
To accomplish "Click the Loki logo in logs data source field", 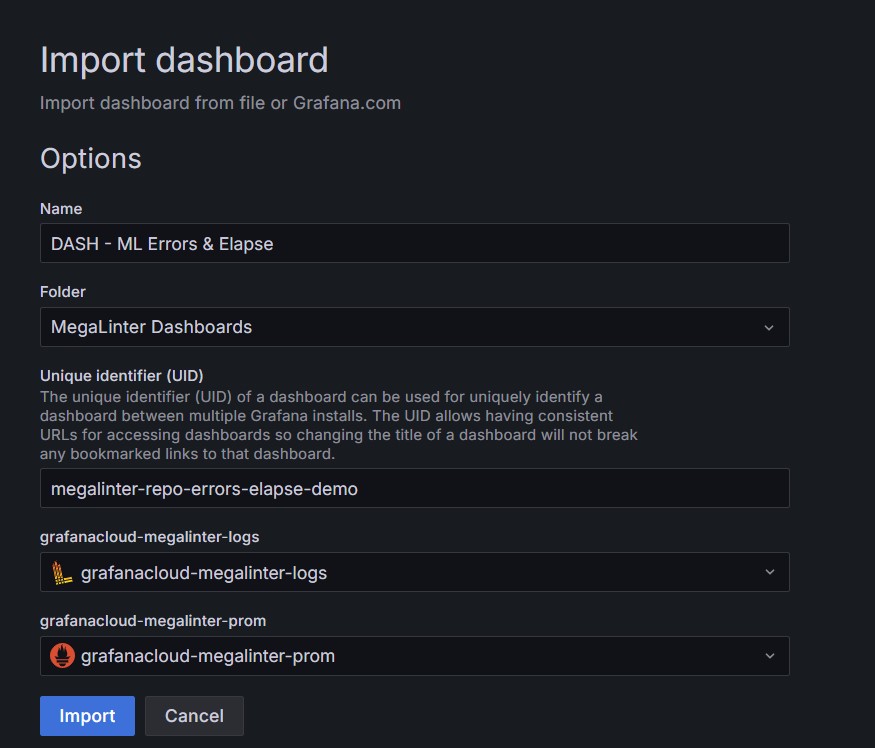I will pos(63,573).
